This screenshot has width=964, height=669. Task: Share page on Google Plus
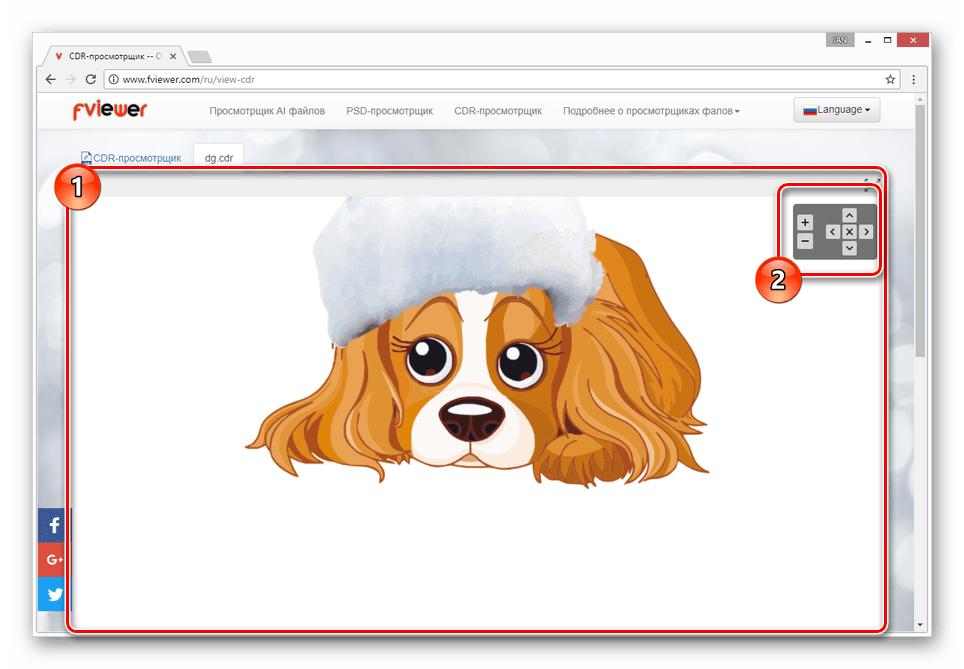[x=52, y=560]
